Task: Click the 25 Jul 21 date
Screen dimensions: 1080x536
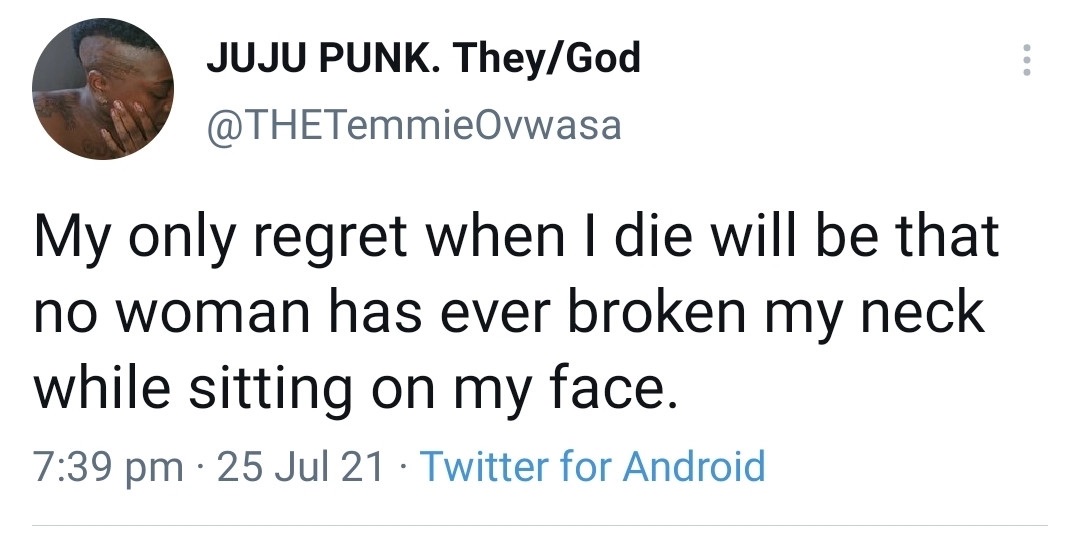Action: tap(300, 467)
